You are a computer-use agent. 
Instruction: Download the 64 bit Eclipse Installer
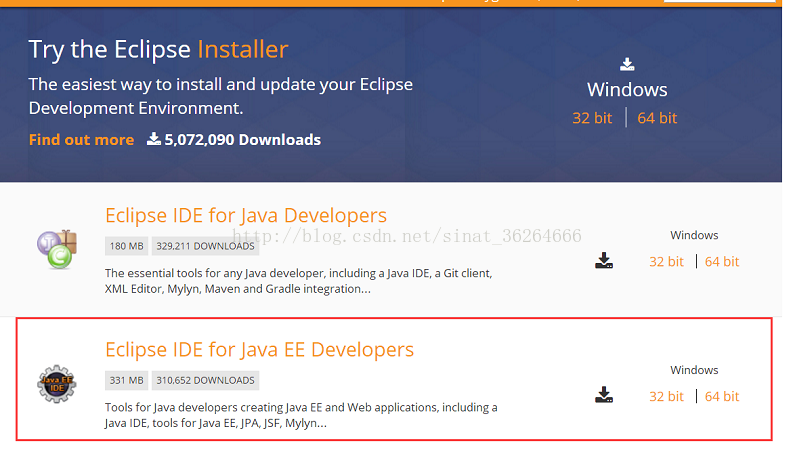[657, 118]
